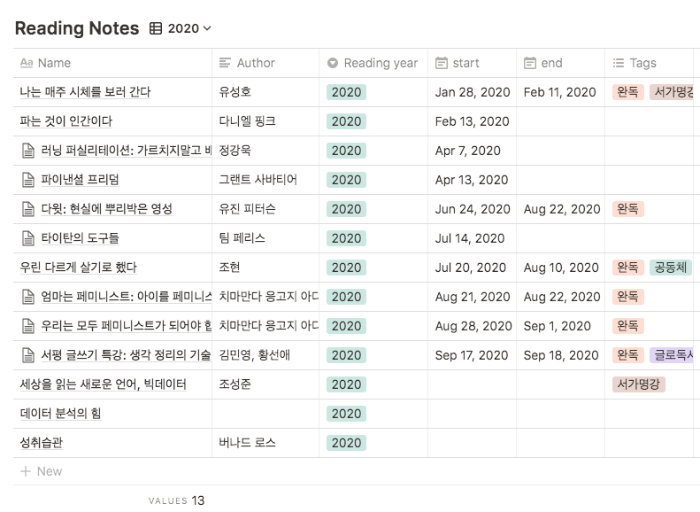Click the 공동체 tag in 조현's row
Viewport: 700px width, 512px height.
coord(670,267)
